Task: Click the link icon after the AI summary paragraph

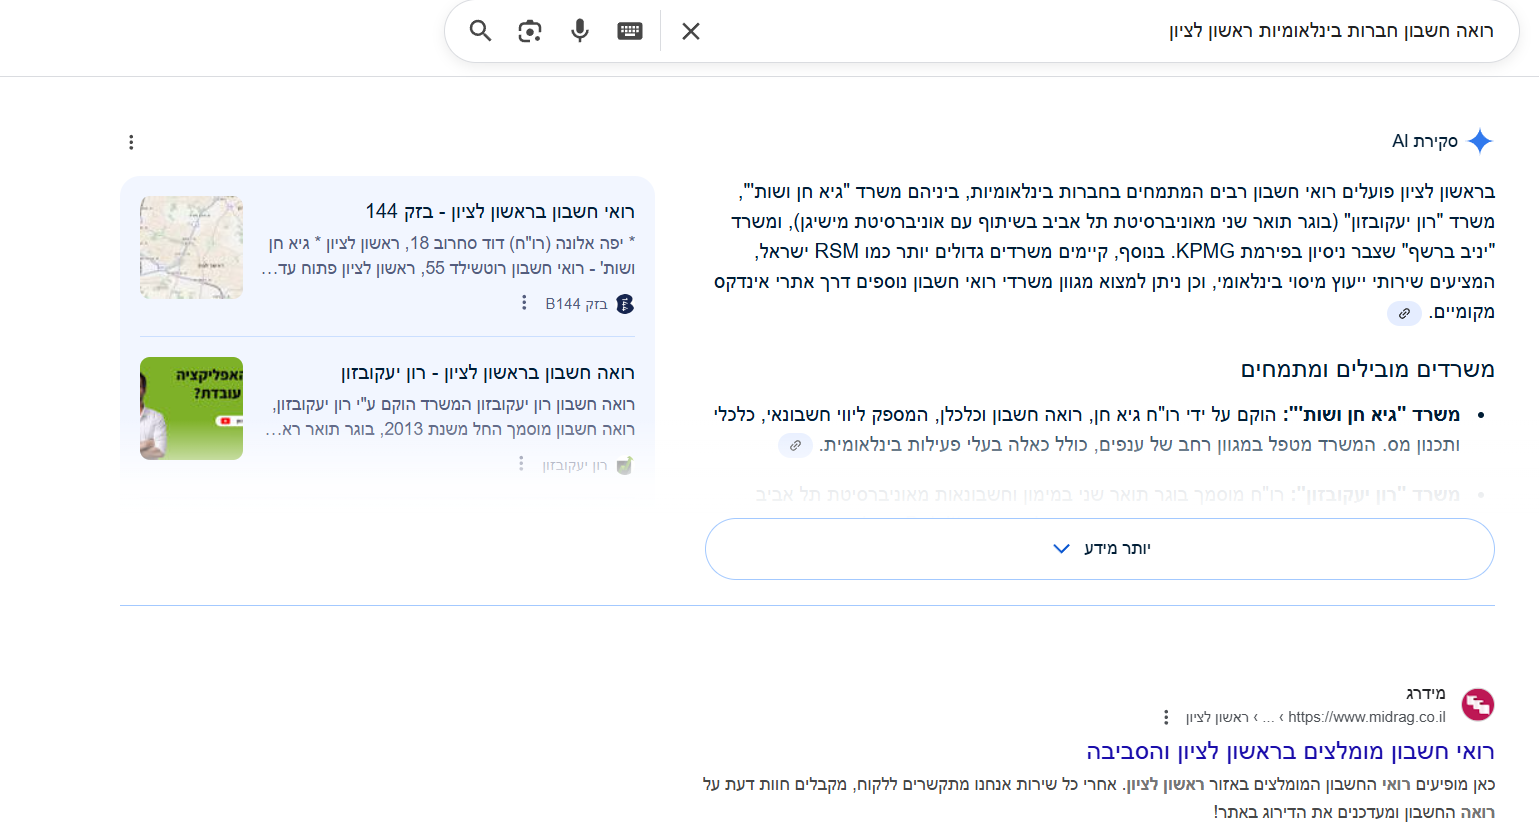Action: click(x=1404, y=313)
